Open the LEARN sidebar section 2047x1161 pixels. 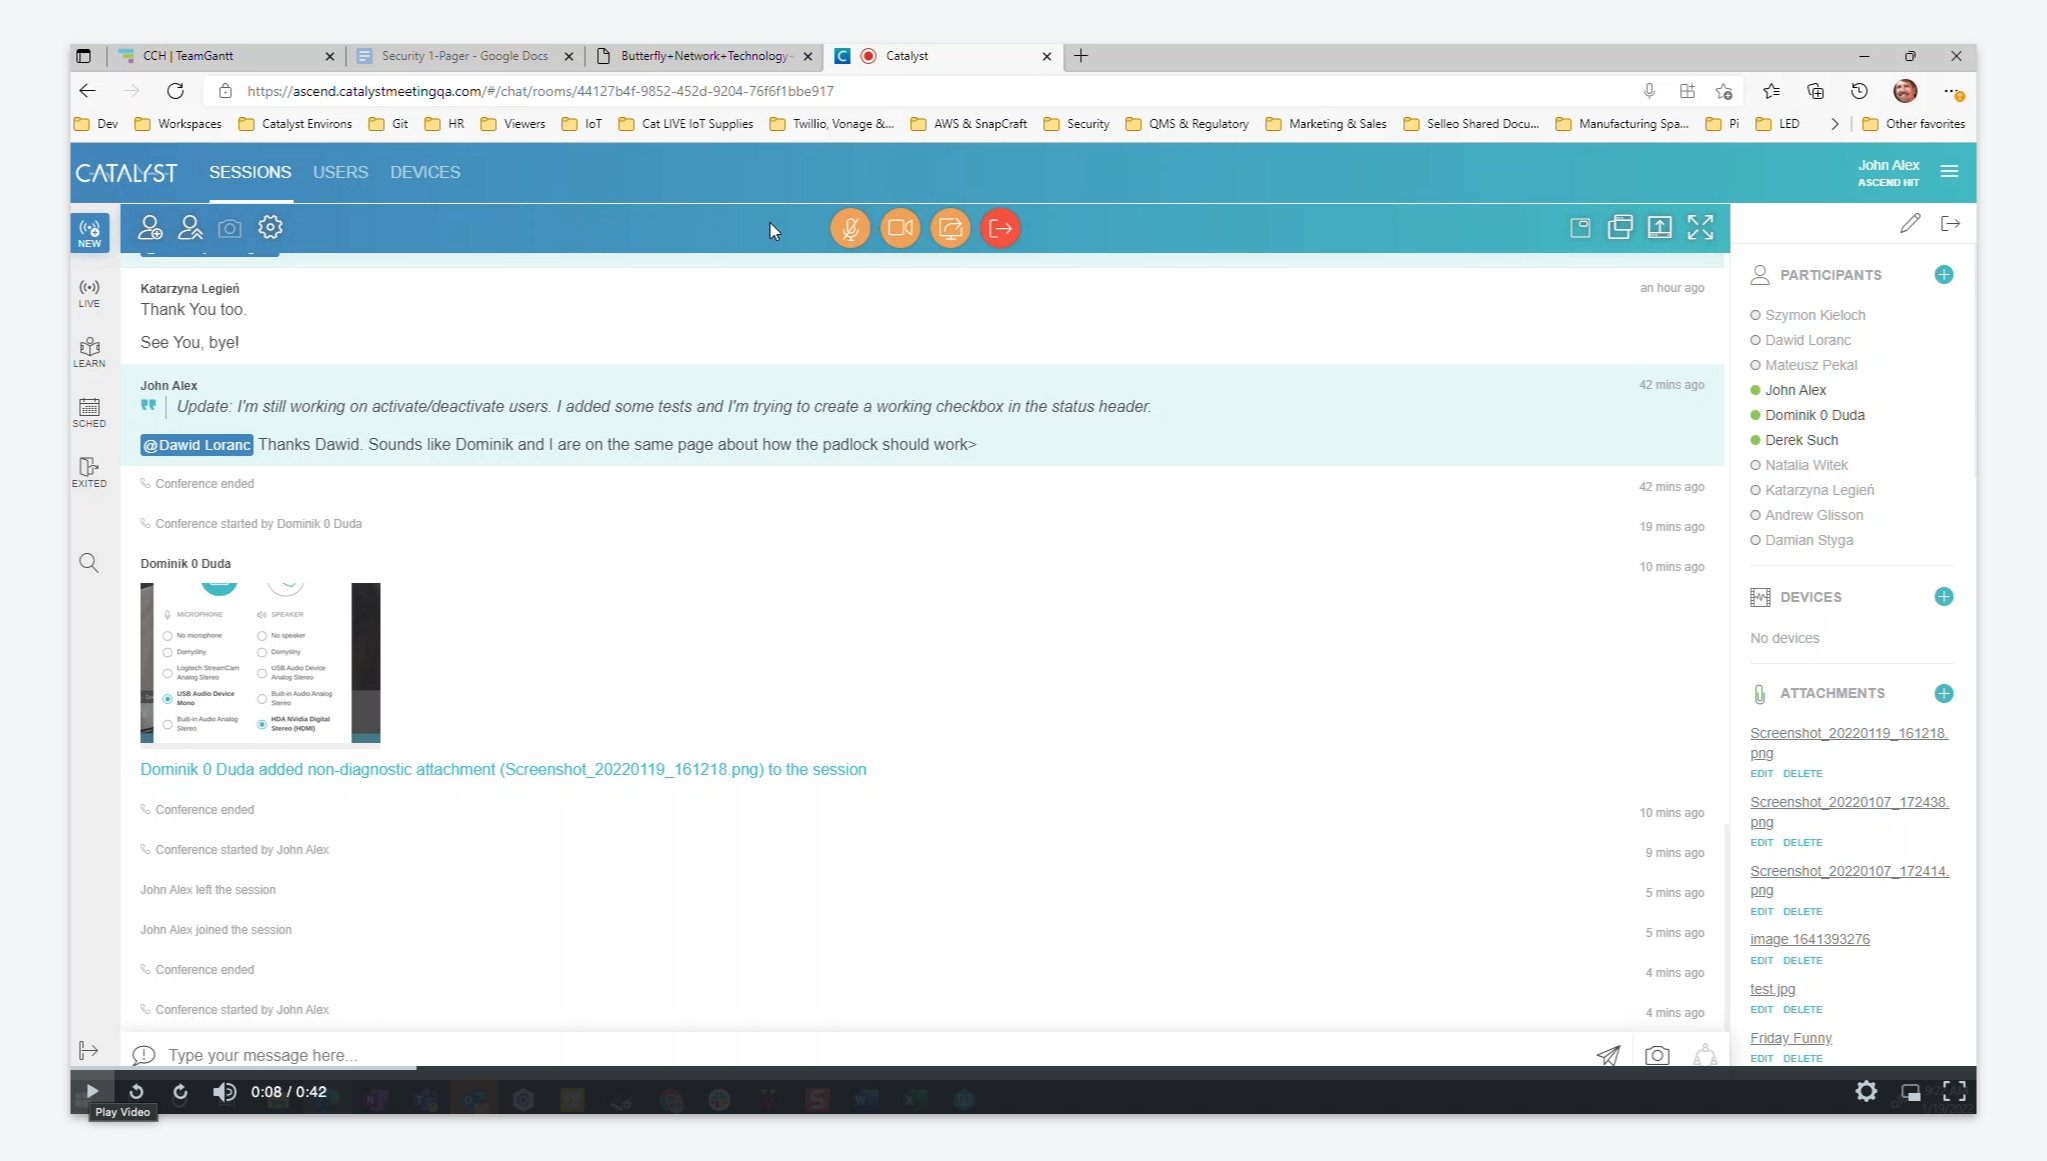tap(89, 353)
